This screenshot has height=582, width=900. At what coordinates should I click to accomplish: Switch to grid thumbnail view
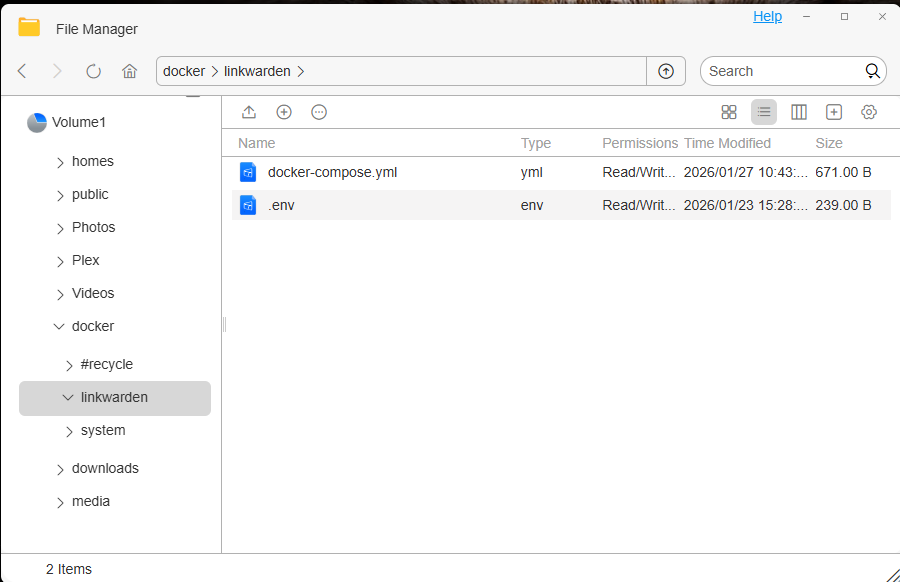(x=729, y=112)
